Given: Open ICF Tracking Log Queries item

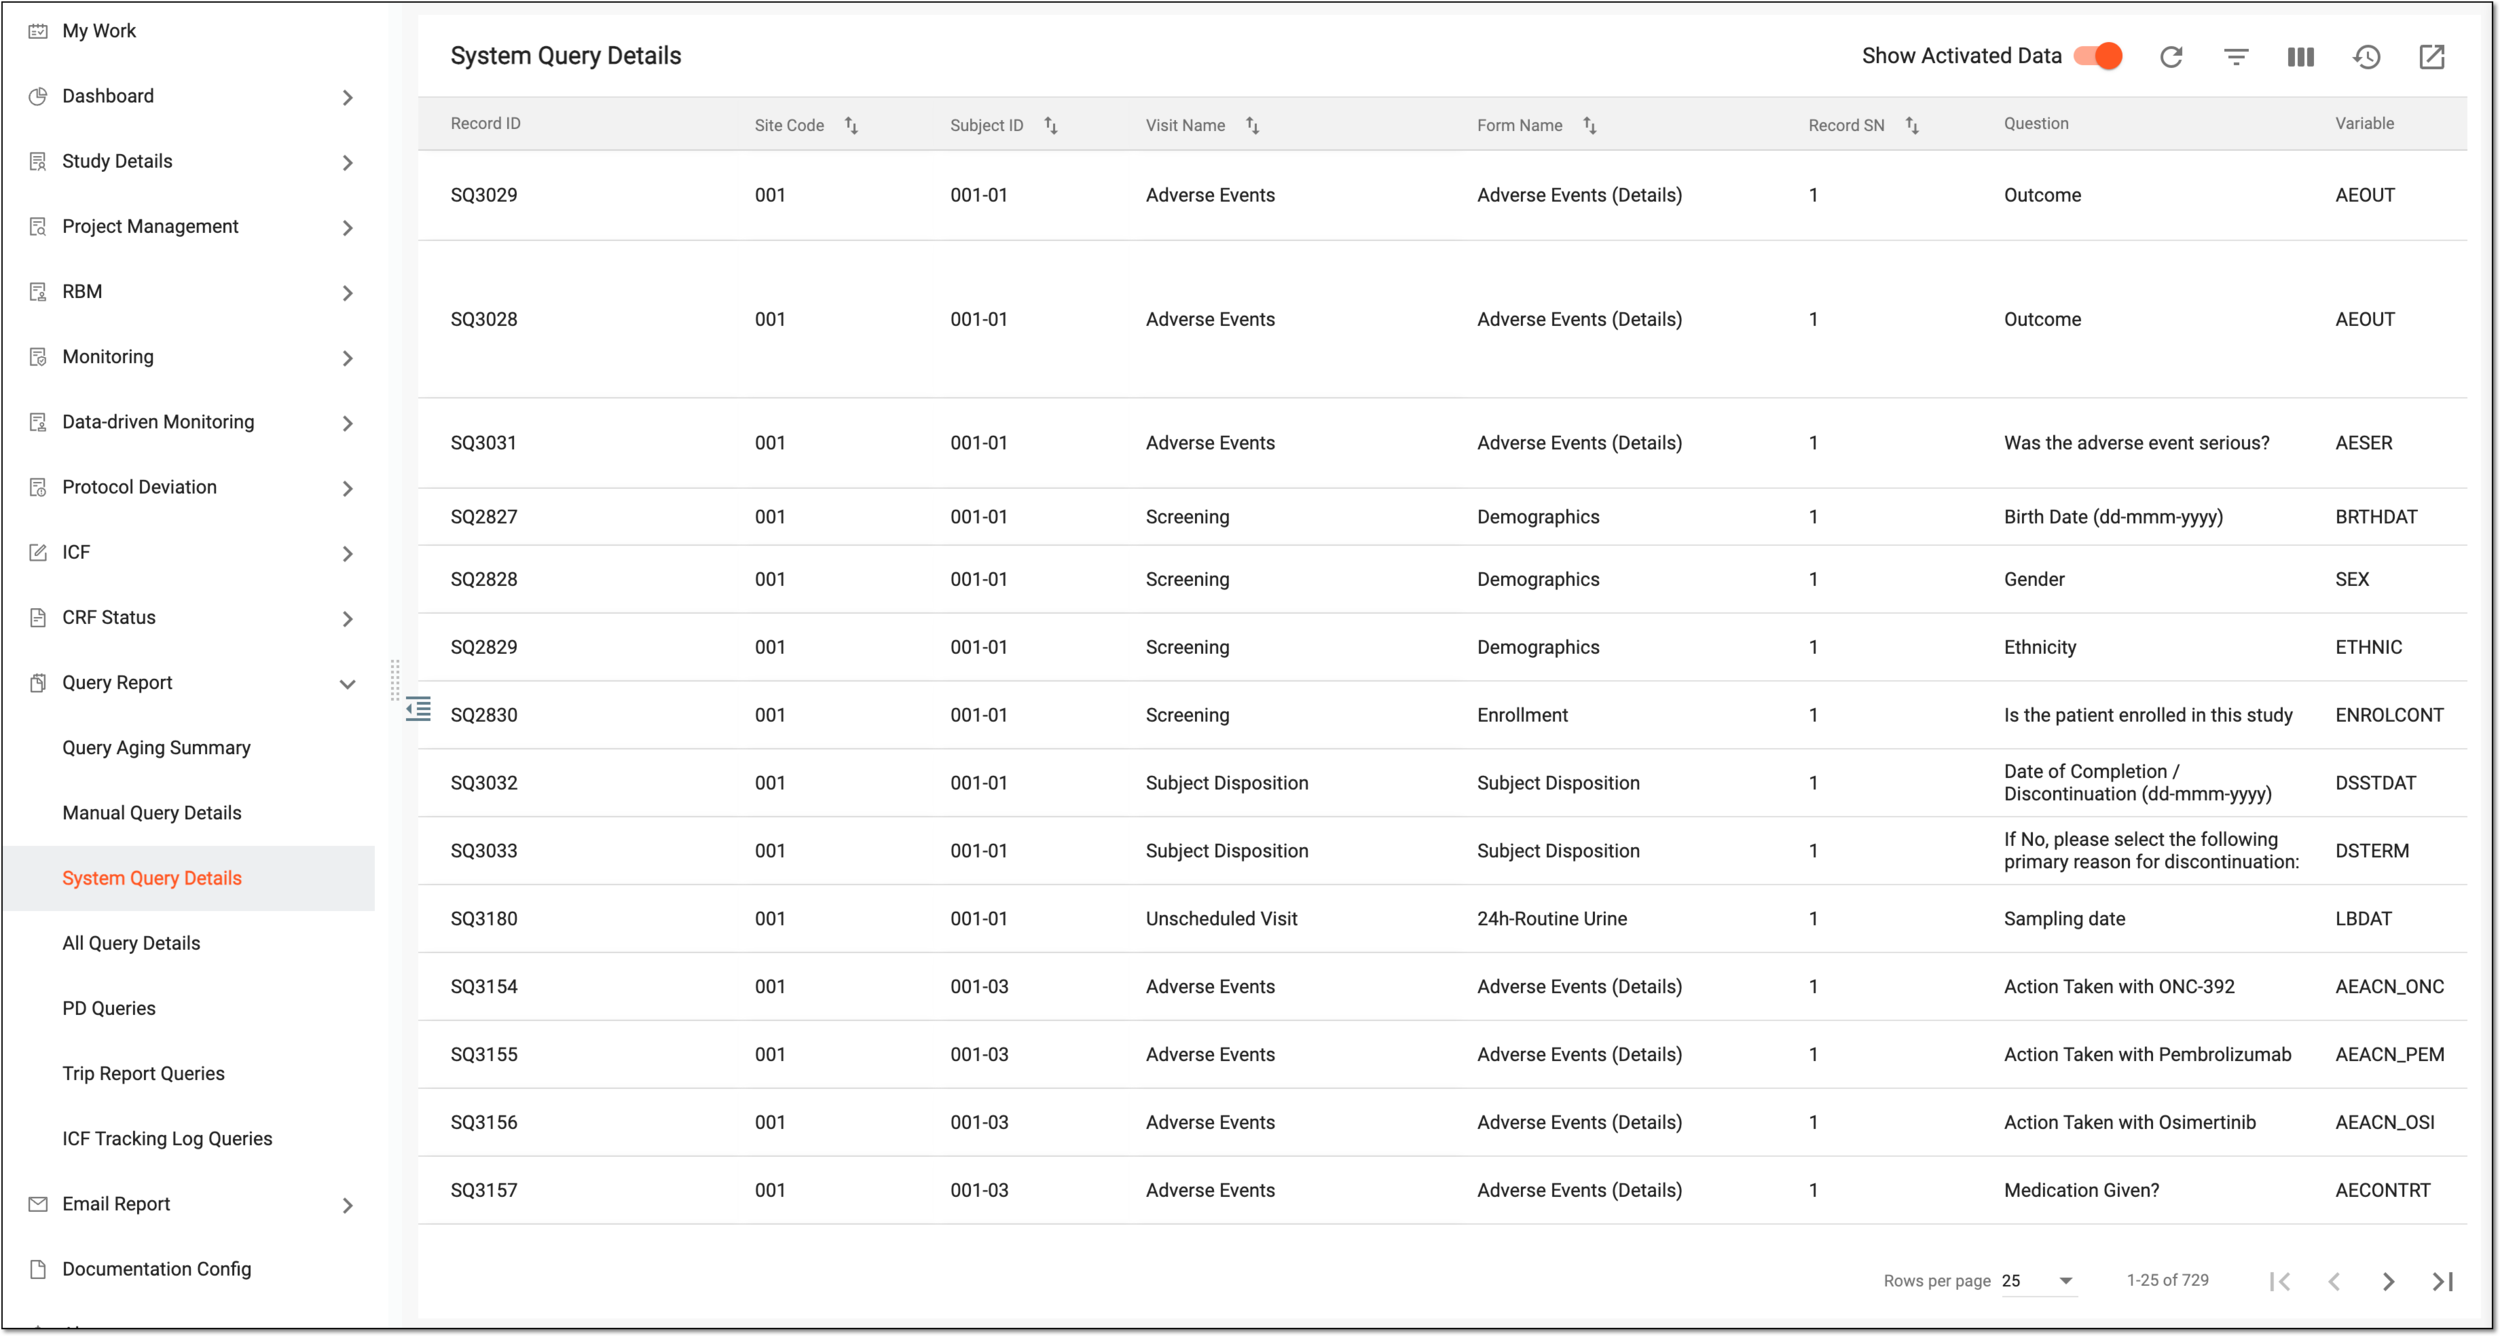Looking at the screenshot, I should pos(167,1138).
